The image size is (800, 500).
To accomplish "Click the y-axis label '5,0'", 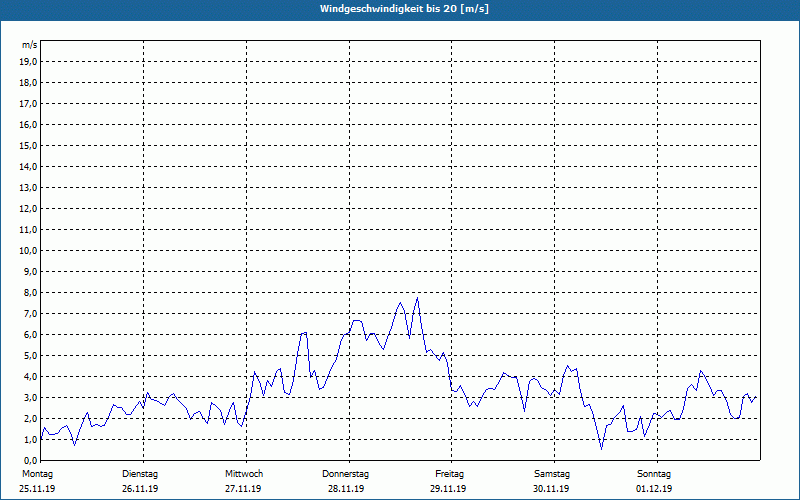I will [x=30, y=356].
